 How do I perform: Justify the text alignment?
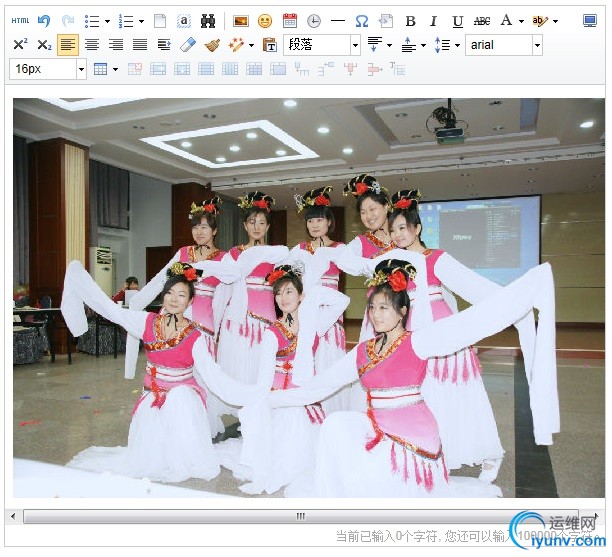click(140, 45)
